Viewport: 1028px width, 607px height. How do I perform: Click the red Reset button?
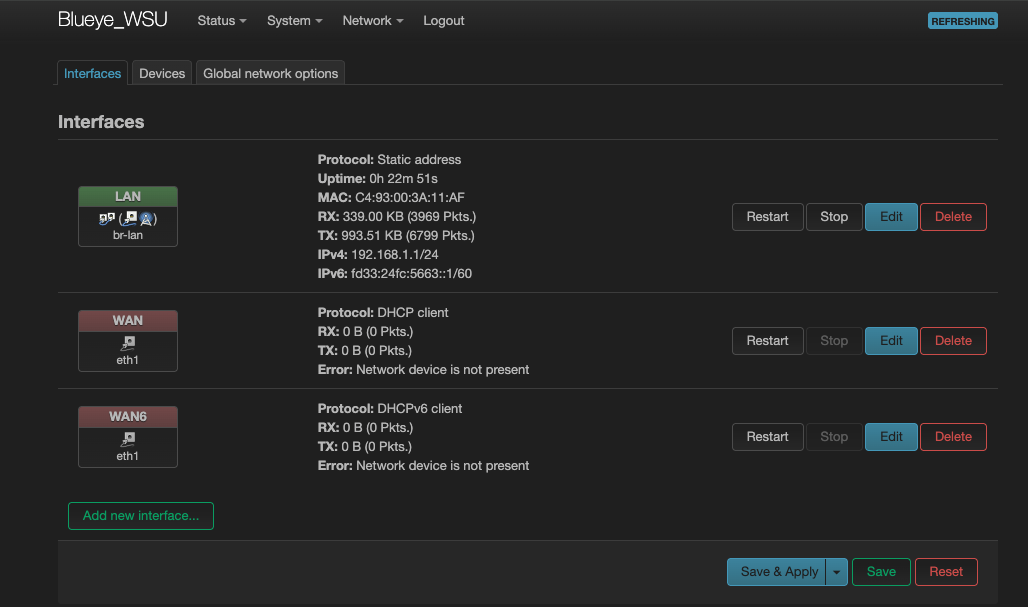coord(945,572)
